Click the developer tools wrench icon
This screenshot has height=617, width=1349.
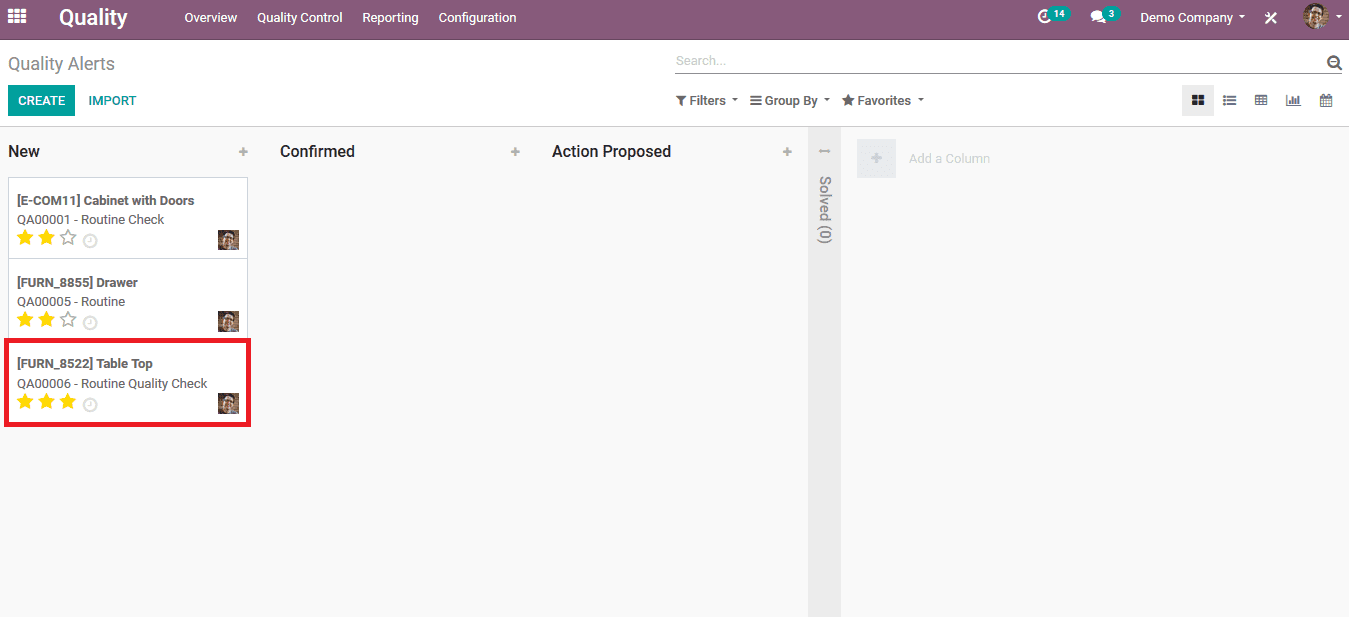tap(1271, 18)
